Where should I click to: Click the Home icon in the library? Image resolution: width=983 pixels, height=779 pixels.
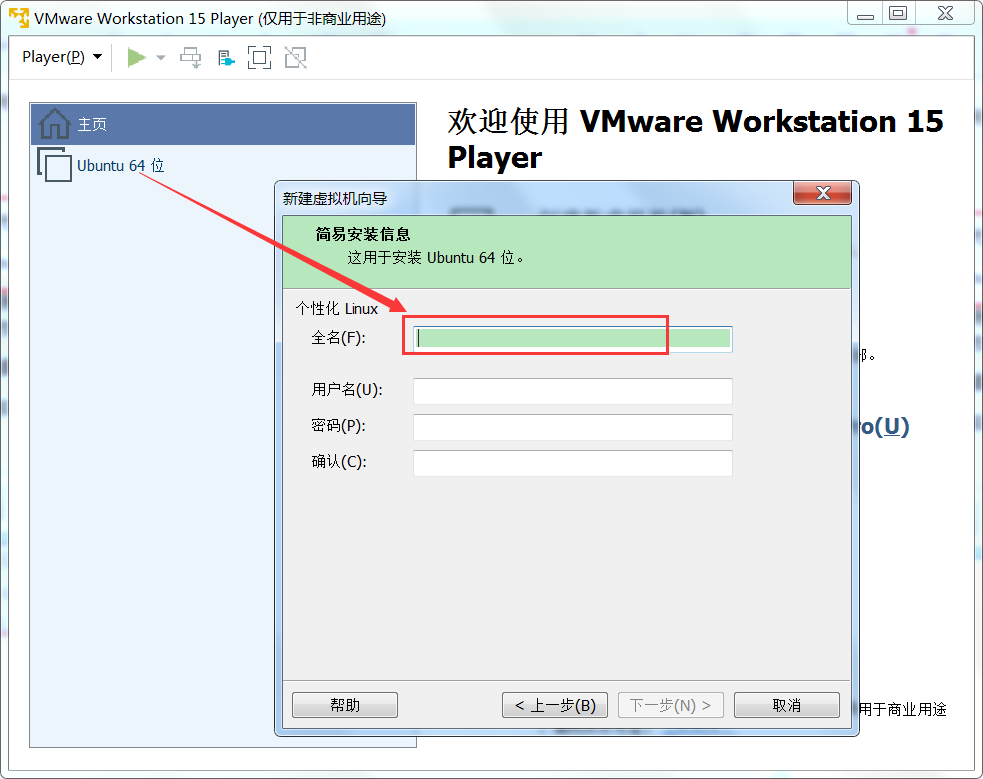point(54,124)
